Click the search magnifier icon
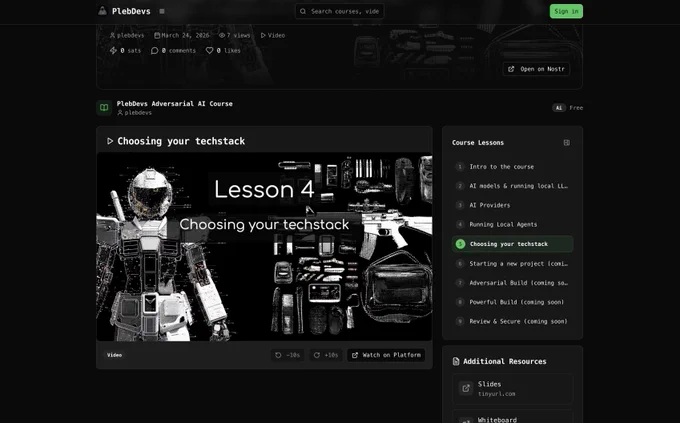The height and width of the screenshot is (423, 680). (303, 11)
